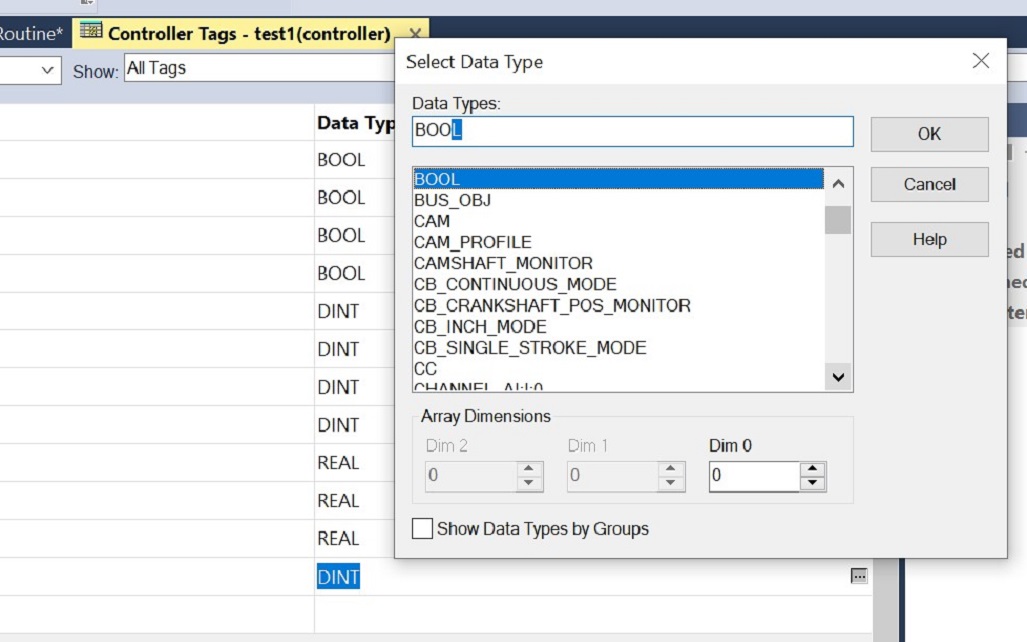Close the Controller Tags tab with its X

[x=416, y=33]
